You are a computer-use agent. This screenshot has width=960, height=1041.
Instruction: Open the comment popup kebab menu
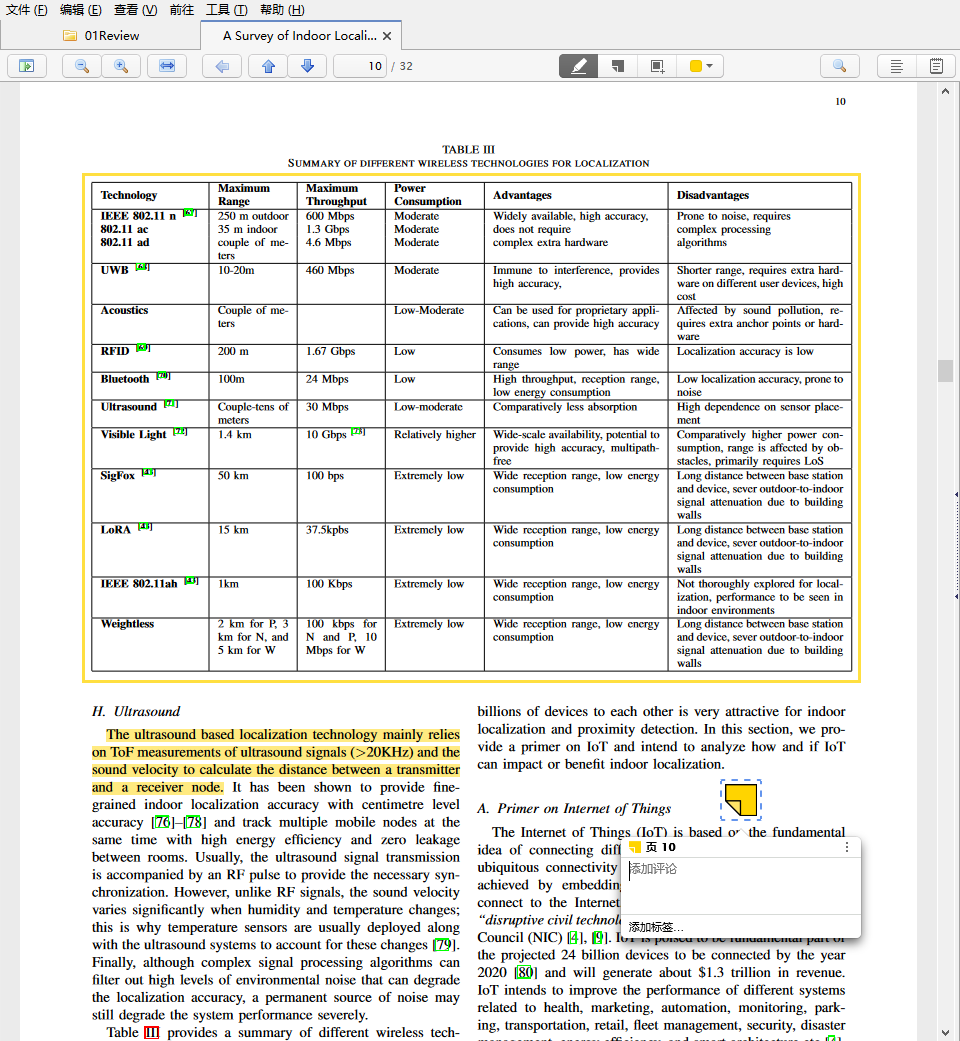pyautogui.click(x=848, y=848)
